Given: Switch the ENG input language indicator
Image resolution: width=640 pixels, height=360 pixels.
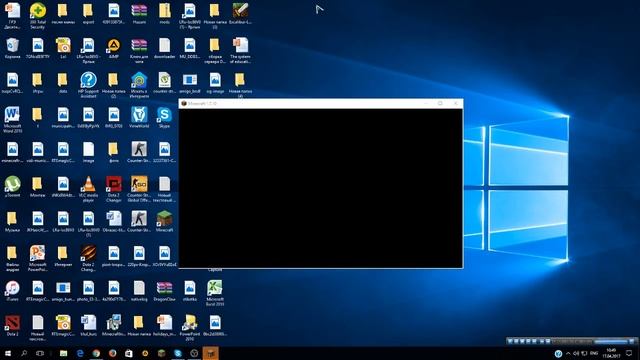Looking at the screenshot, I should click(594, 353).
